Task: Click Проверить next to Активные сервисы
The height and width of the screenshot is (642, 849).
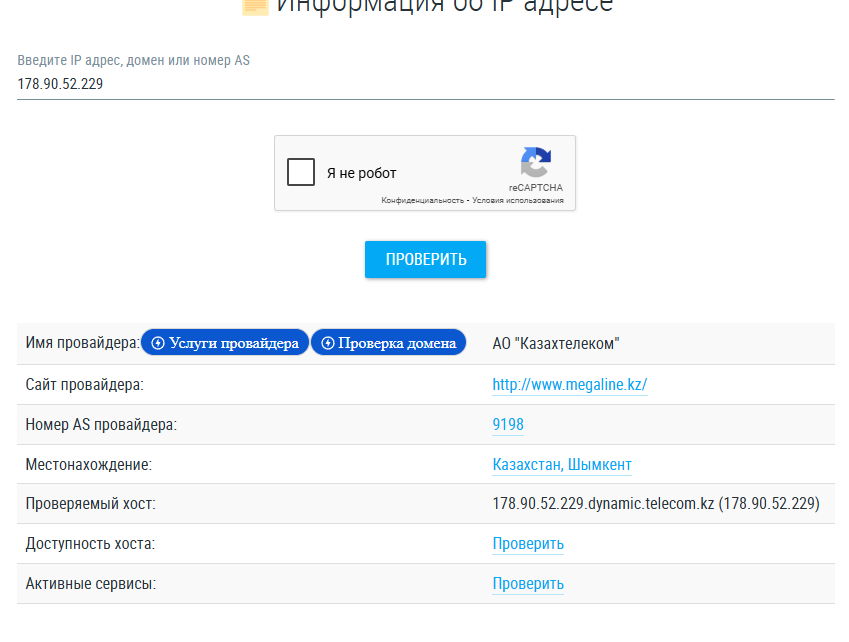Action: pos(528,584)
